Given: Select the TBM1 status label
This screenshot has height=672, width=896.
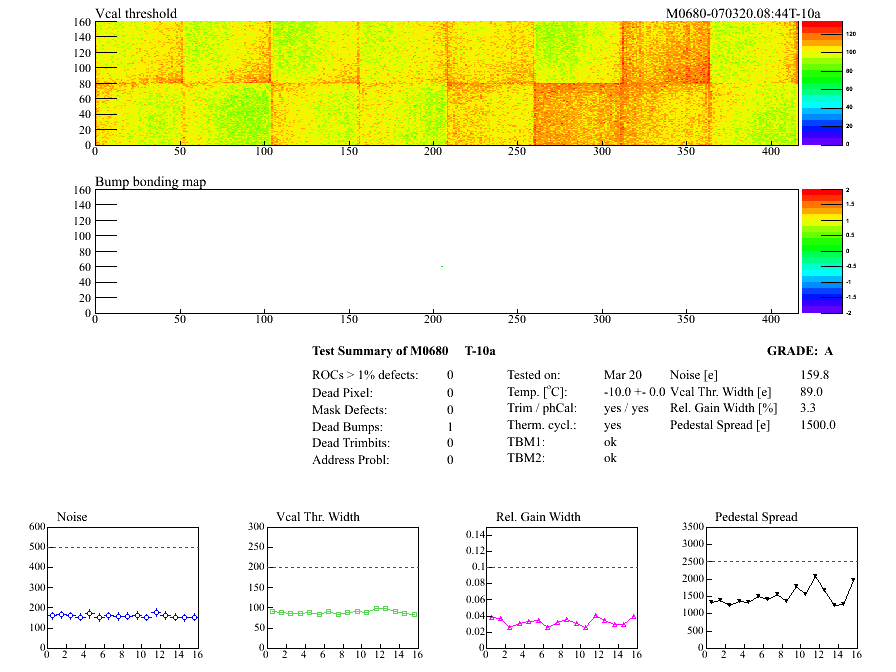Looking at the screenshot, I should tap(526, 441).
